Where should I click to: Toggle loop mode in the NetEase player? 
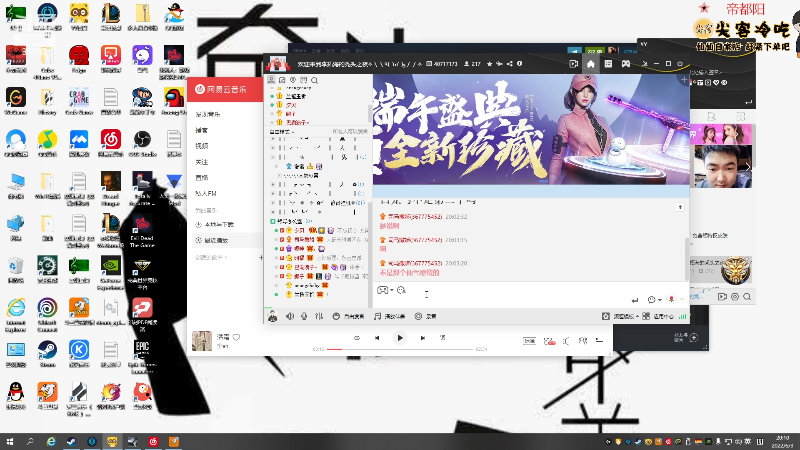[357, 338]
